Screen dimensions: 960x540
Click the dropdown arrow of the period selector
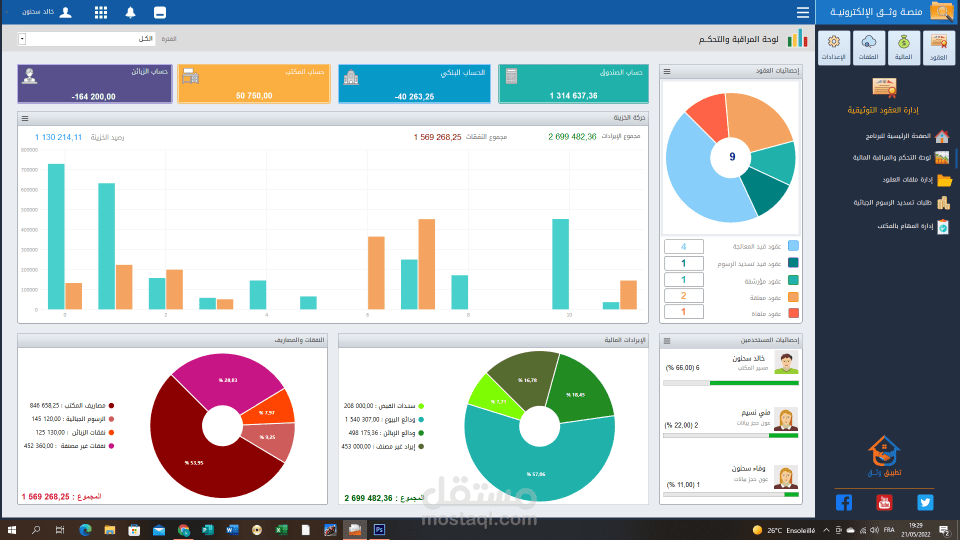click(22, 39)
